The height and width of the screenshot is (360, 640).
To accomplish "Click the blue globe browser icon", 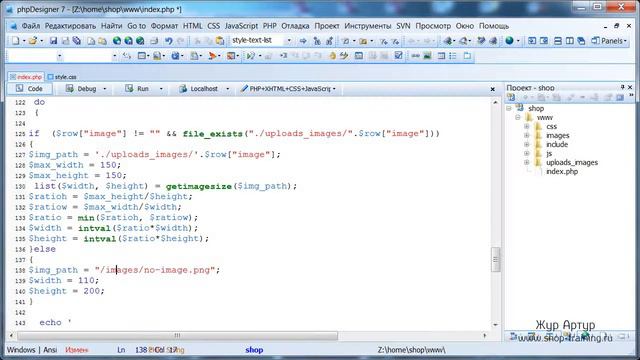I will [x=509, y=41].
